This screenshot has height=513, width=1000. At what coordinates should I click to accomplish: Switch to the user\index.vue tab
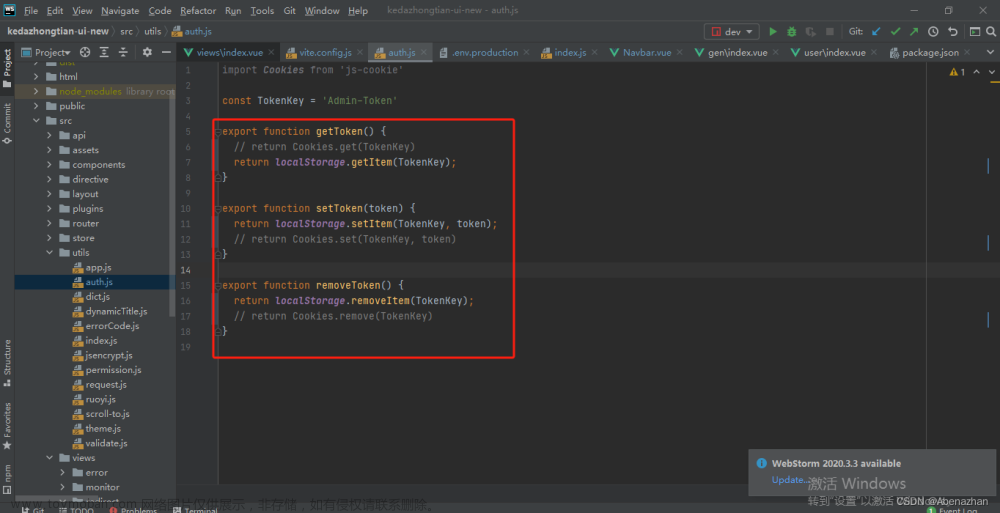[x=834, y=52]
